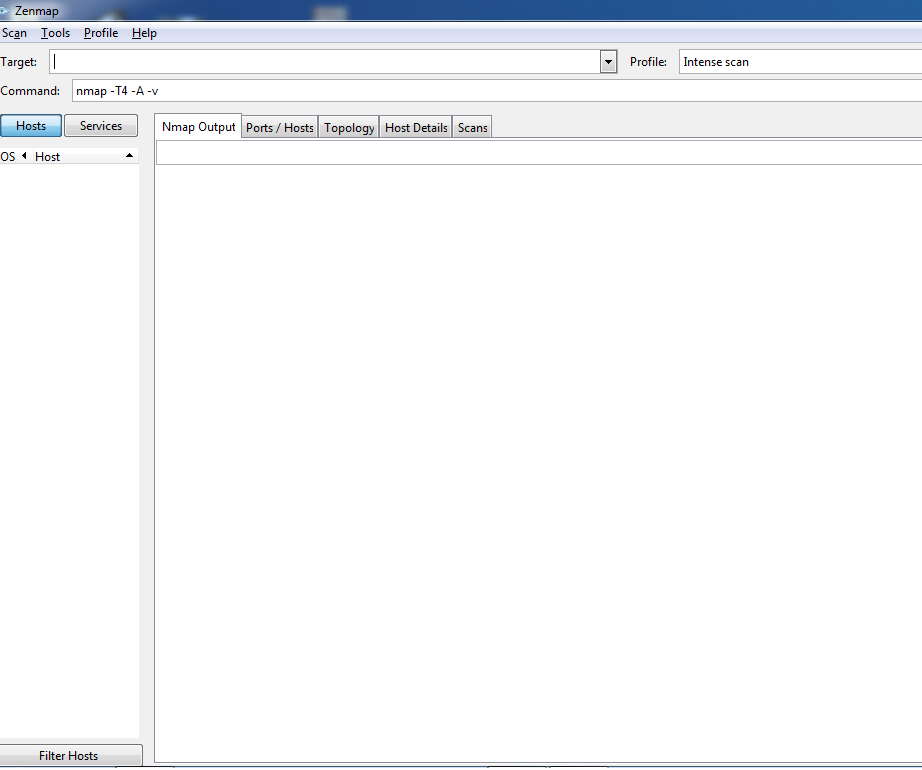
Task: Open the Profile combo box showing Intense scan
Action: [800, 62]
